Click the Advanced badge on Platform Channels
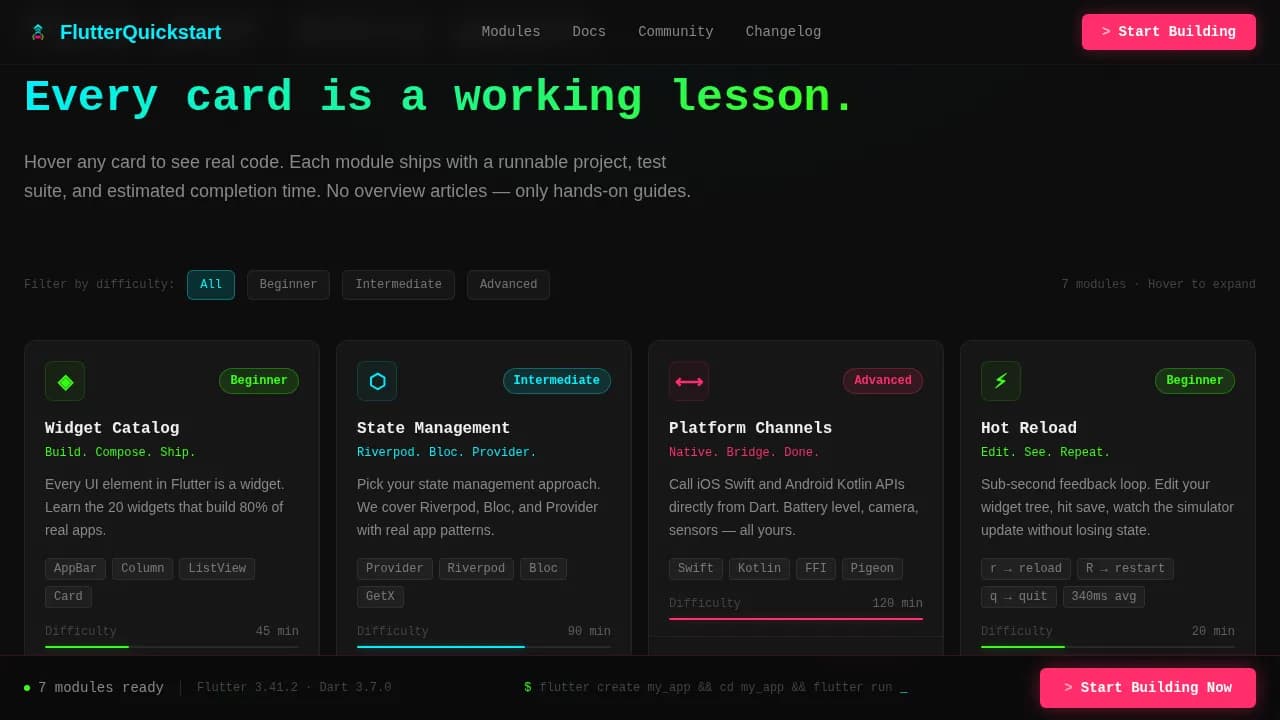 click(883, 381)
